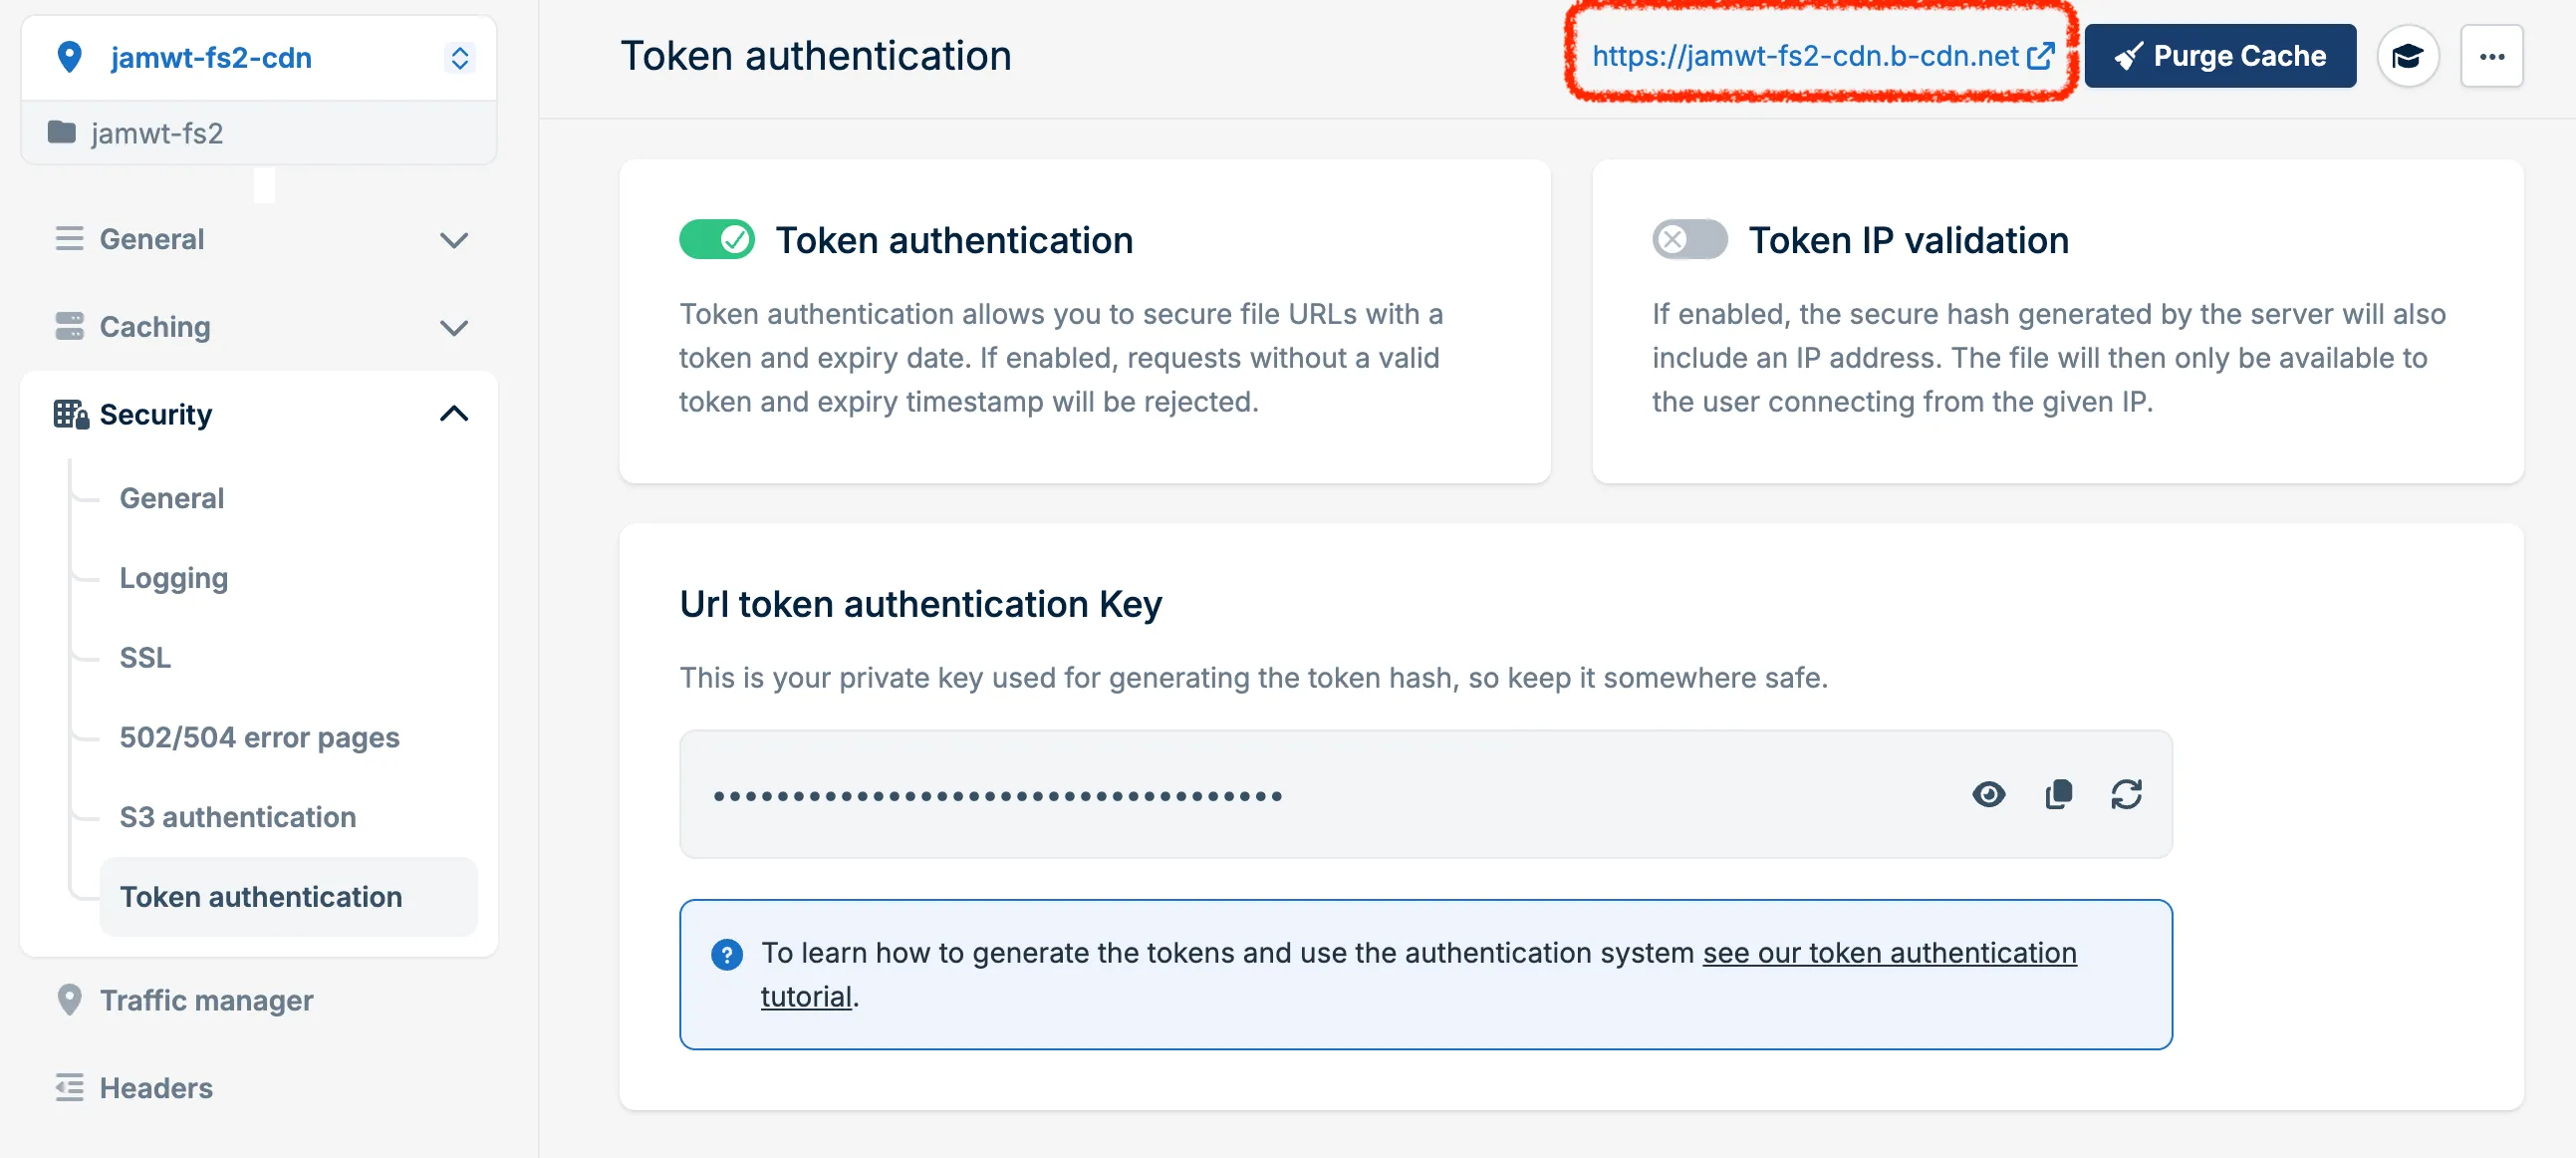
Task: Reveal the key with eye icon
Action: click(x=1988, y=794)
